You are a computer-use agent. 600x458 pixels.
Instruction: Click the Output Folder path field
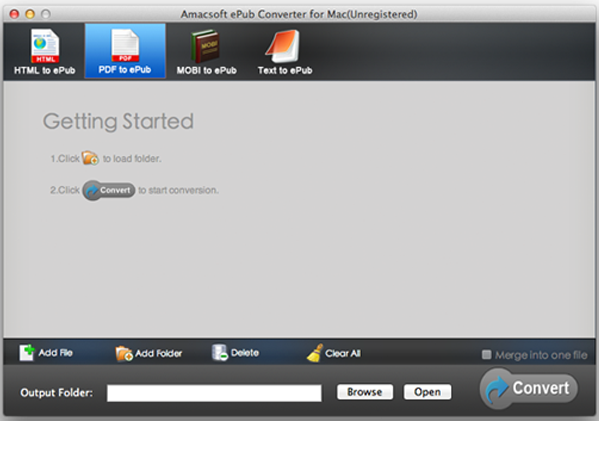tap(214, 393)
